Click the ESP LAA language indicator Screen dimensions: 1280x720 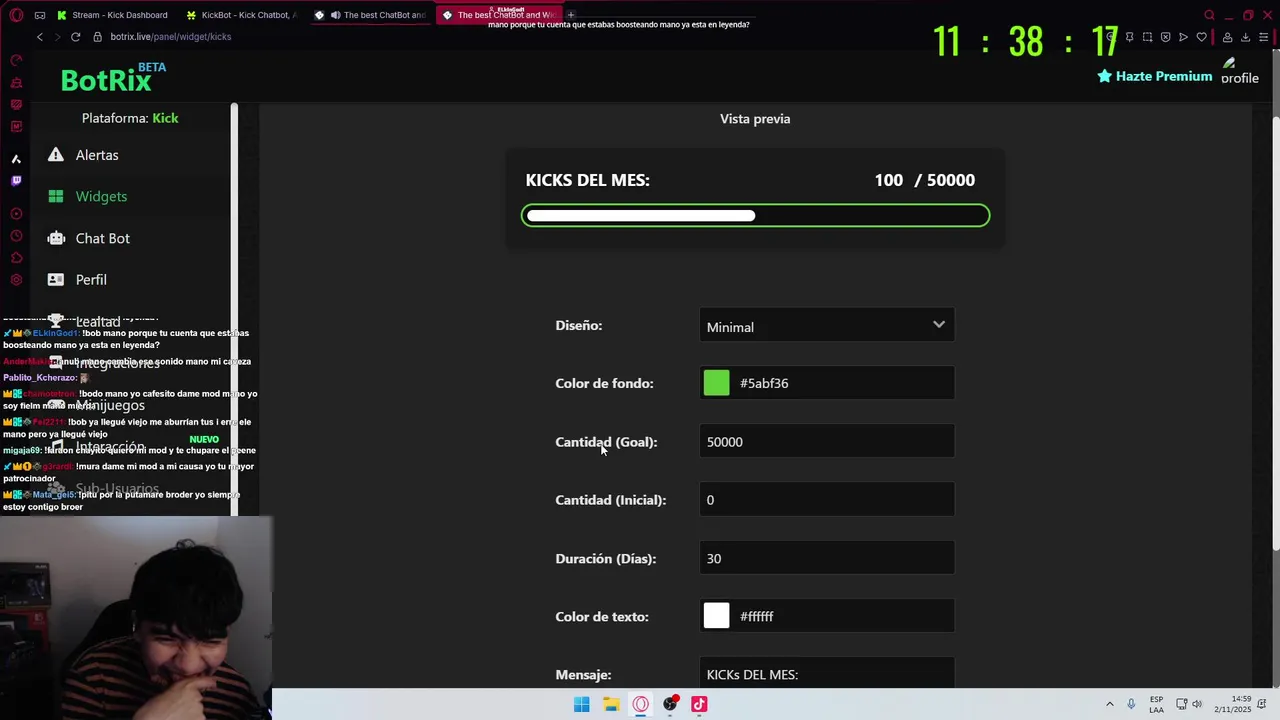coord(1156,704)
